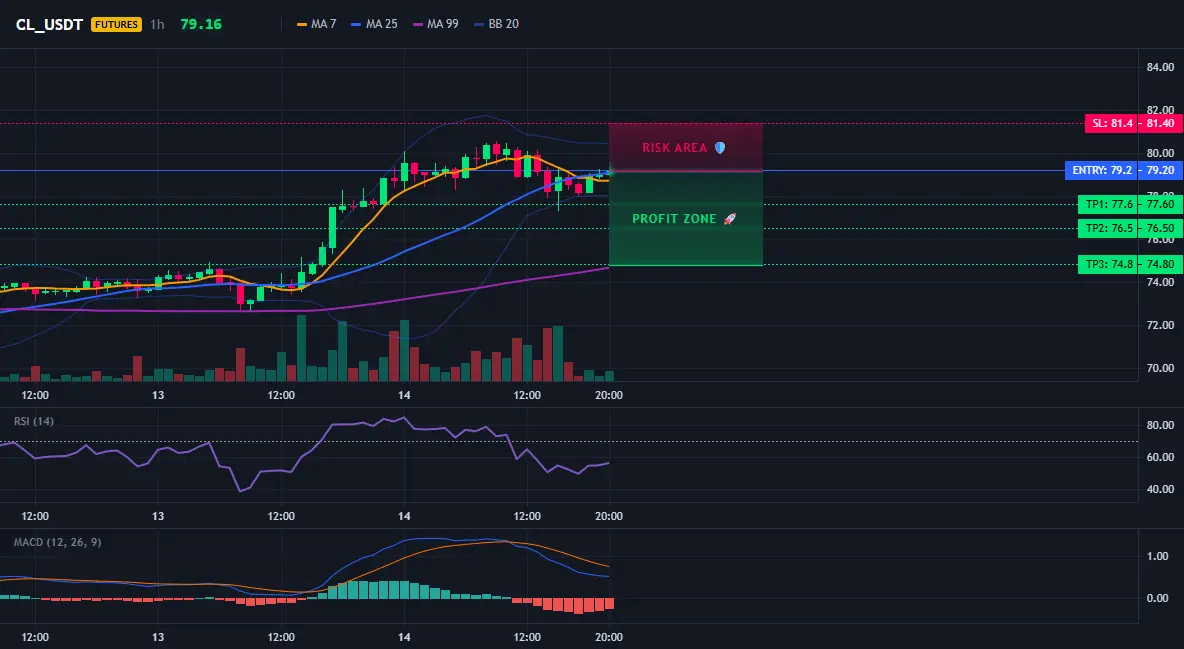1184x649 pixels.
Task: Click the 72.00 price axis label
Action: pyautogui.click(x=1161, y=326)
